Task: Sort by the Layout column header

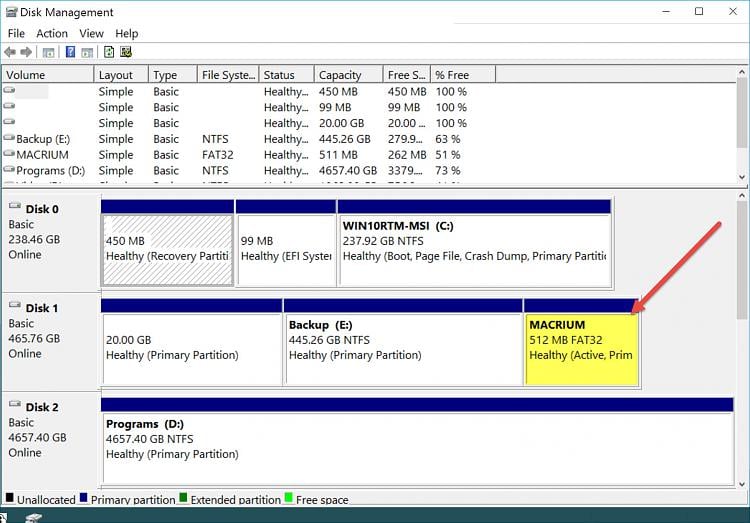Action: [x=121, y=75]
